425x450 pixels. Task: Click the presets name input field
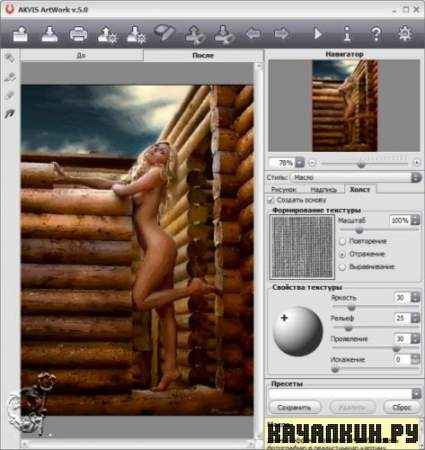[340, 394]
